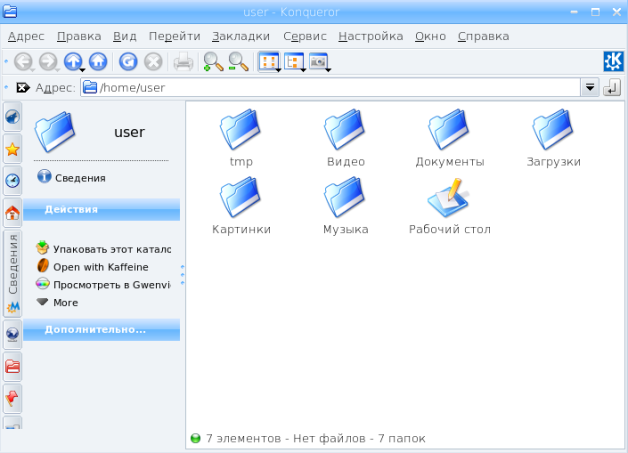
Task: Click the zoom out magnifier icon
Action: pos(238,62)
